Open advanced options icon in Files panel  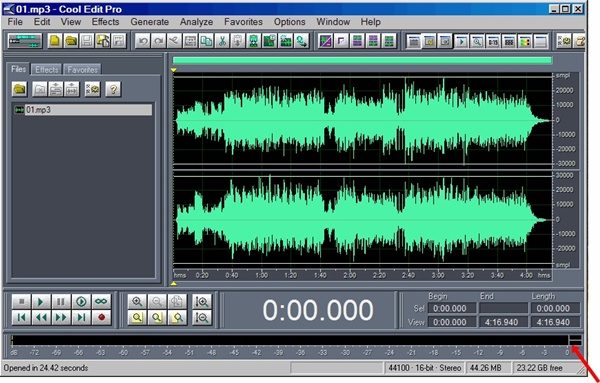coord(92,90)
